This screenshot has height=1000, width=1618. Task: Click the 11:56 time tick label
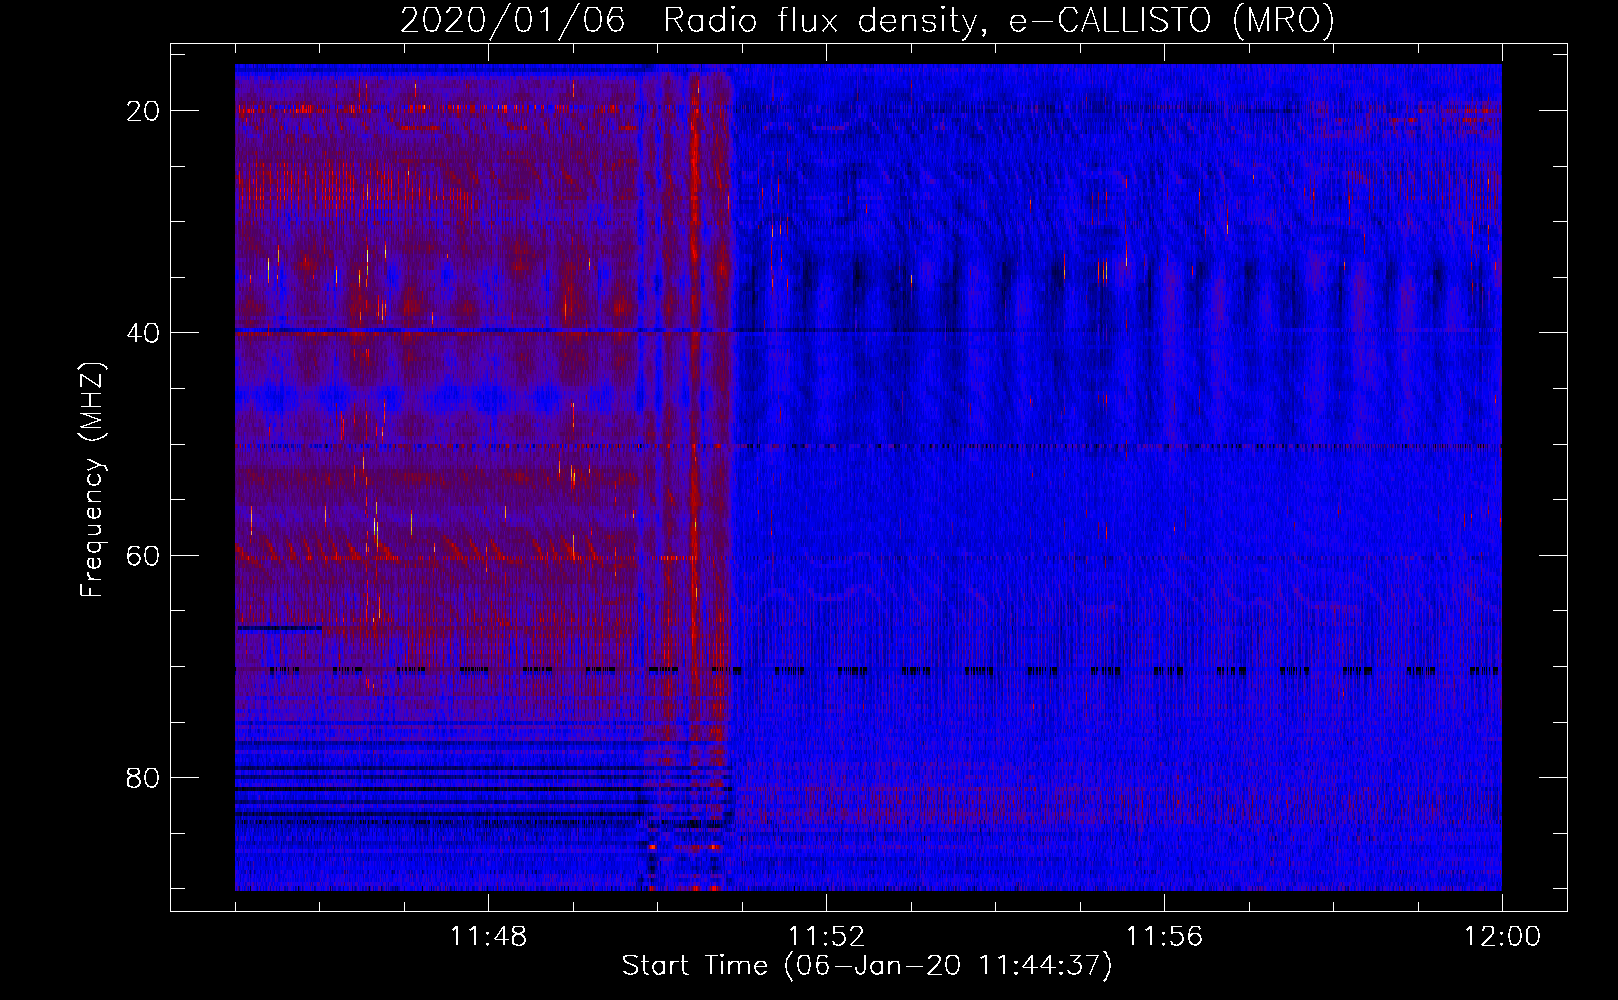(1164, 937)
